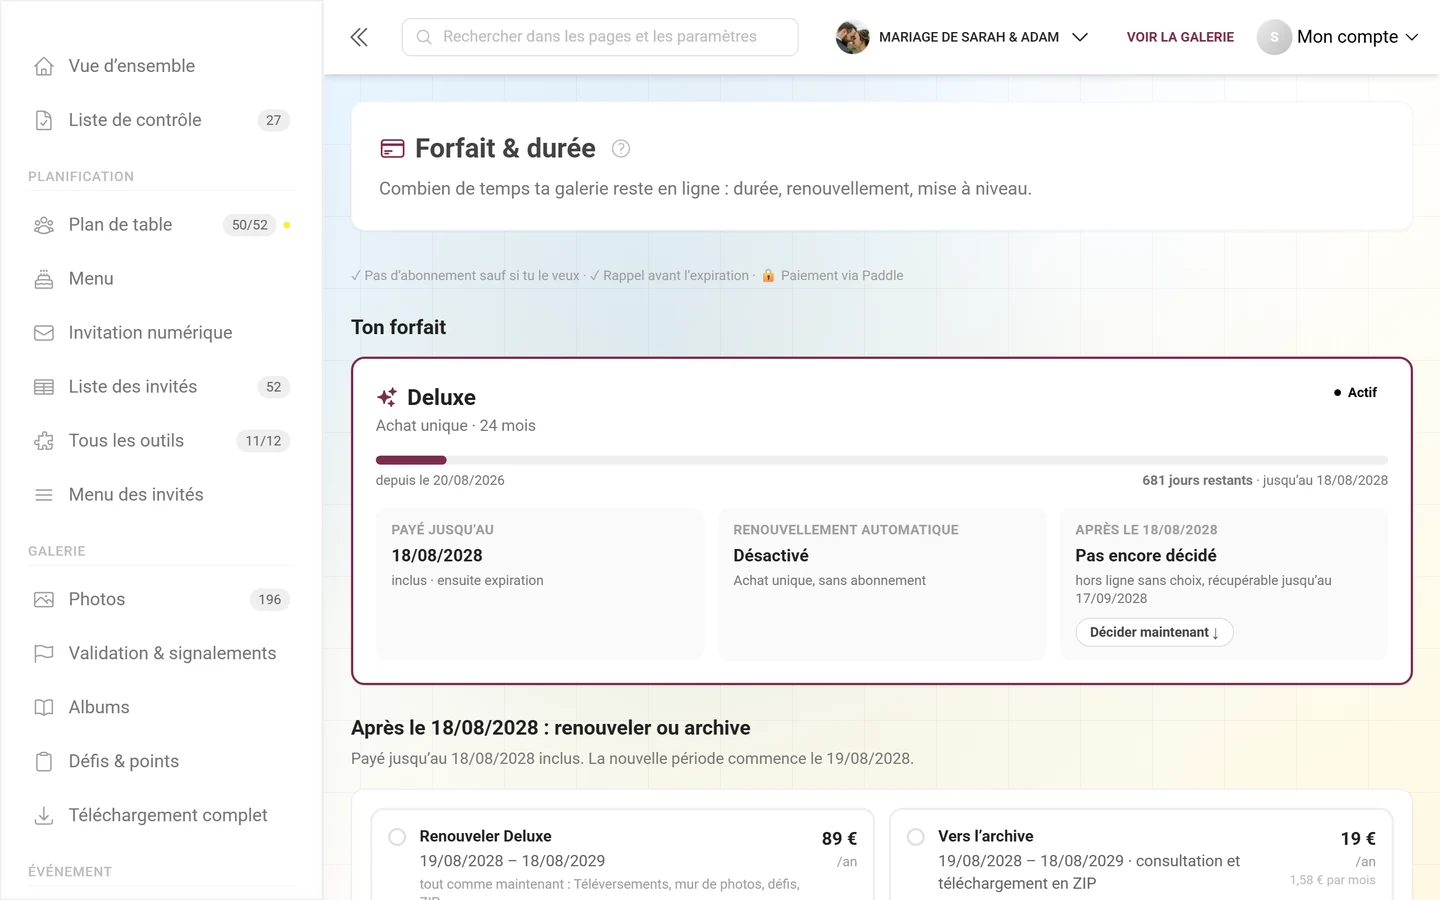Click the puzzle icon beside Tous les outils

click(x=44, y=441)
